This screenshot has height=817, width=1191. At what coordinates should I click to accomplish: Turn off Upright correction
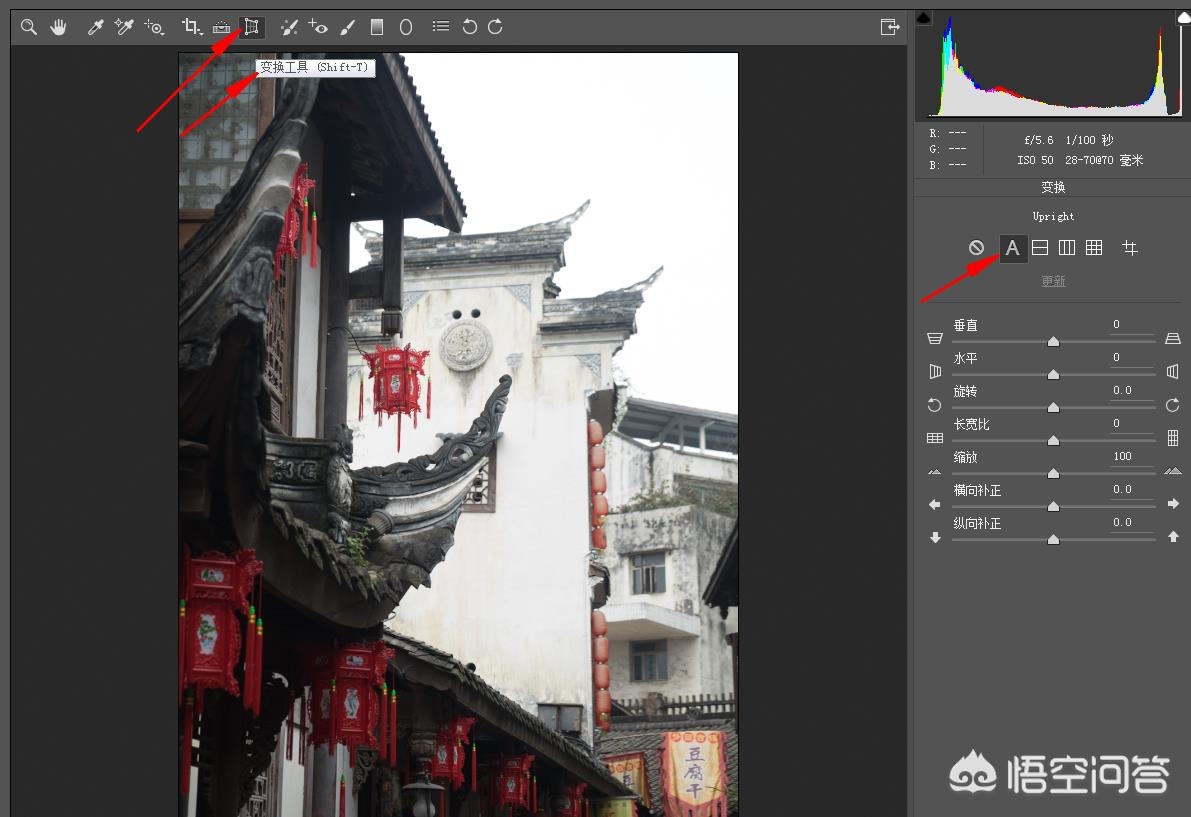976,248
